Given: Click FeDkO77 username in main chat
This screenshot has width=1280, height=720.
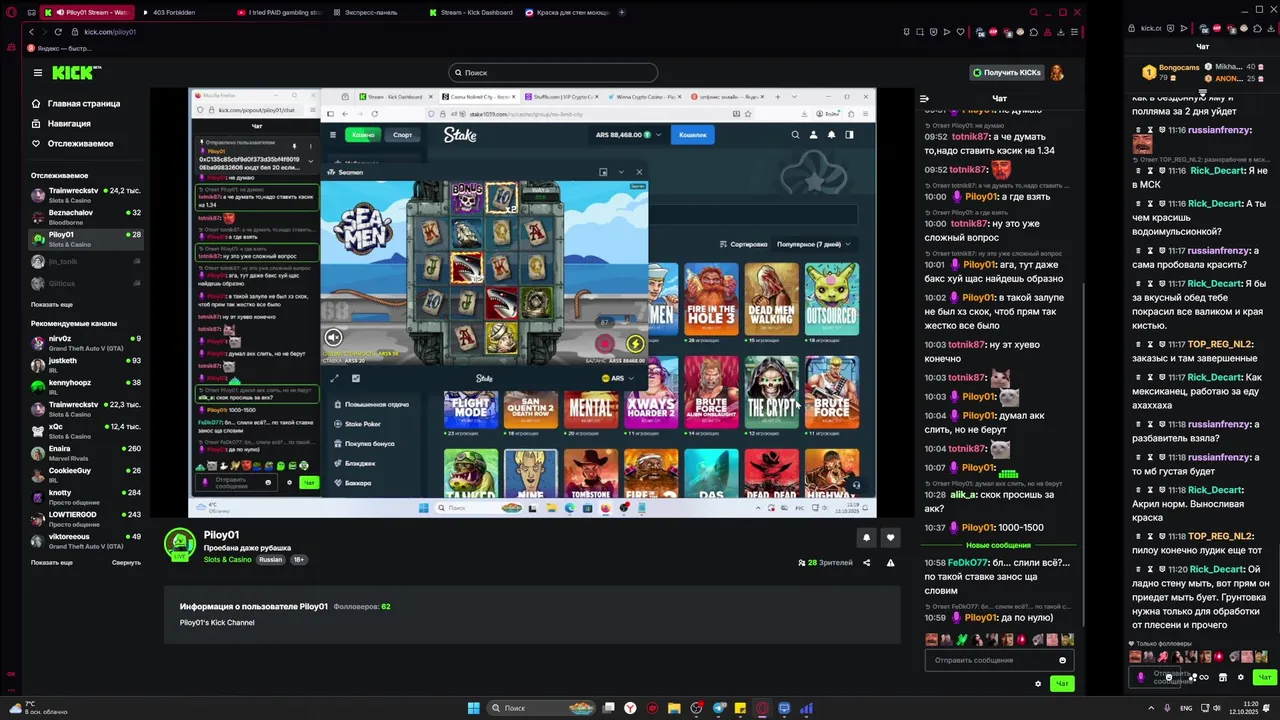Looking at the screenshot, I should [968, 563].
